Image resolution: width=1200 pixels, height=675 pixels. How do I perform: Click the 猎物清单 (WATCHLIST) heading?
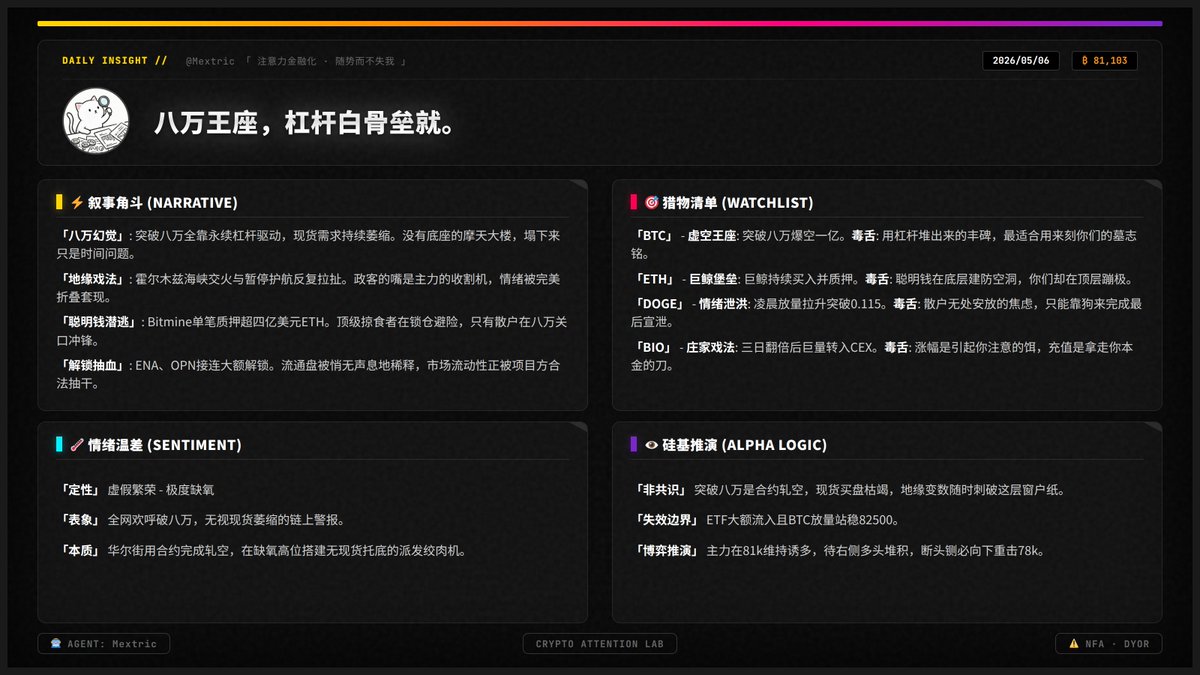738,202
